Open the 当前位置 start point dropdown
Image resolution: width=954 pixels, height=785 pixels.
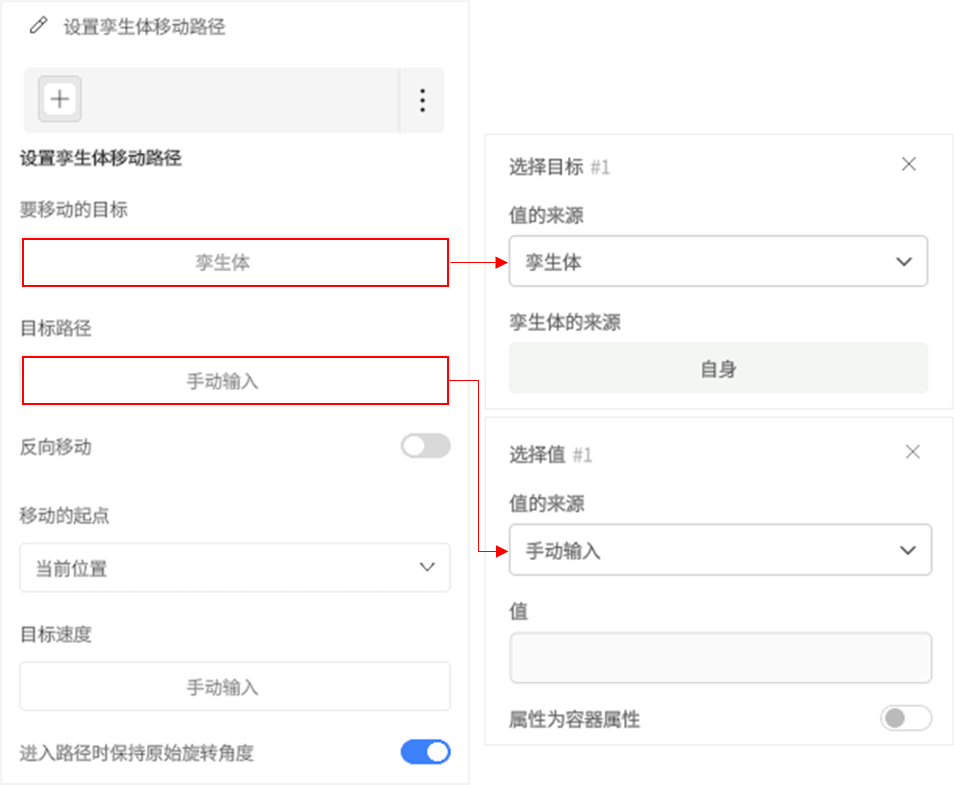click(235, 568)
